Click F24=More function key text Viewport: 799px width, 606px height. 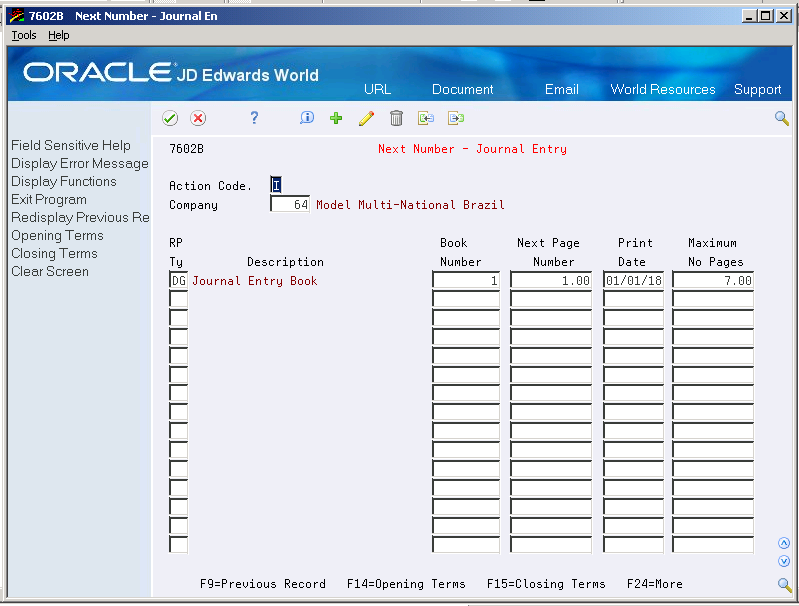pyautogui.click(x=654, y=584)
